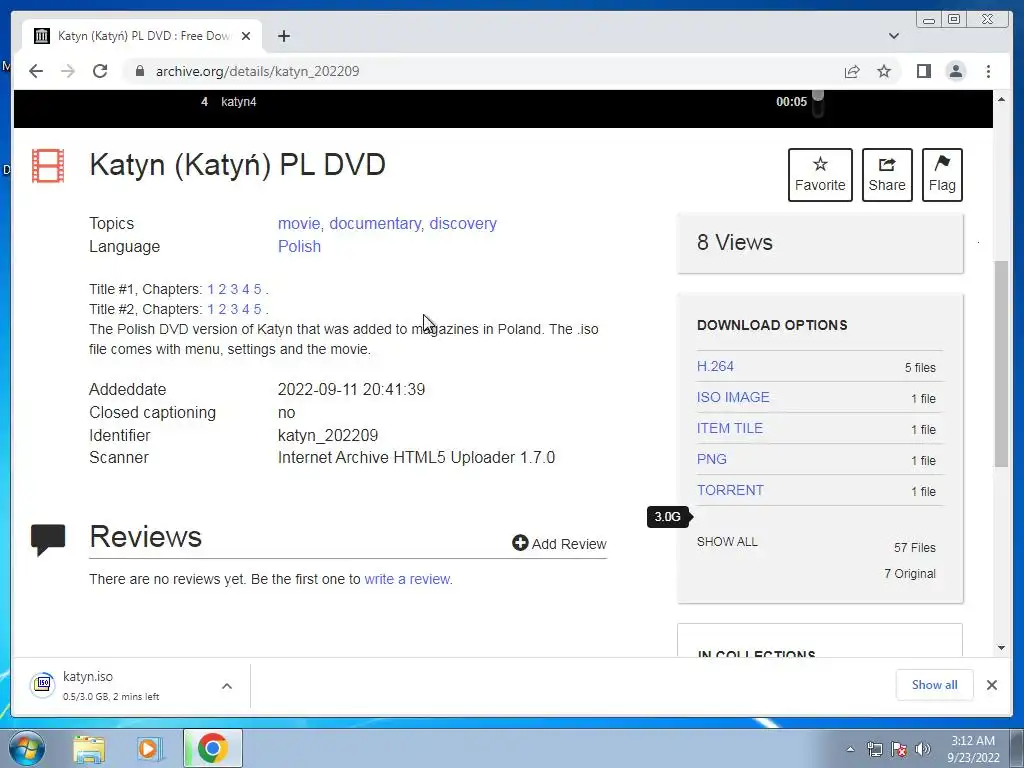Click the lock icon in address bar

click(x=139, y=71)
